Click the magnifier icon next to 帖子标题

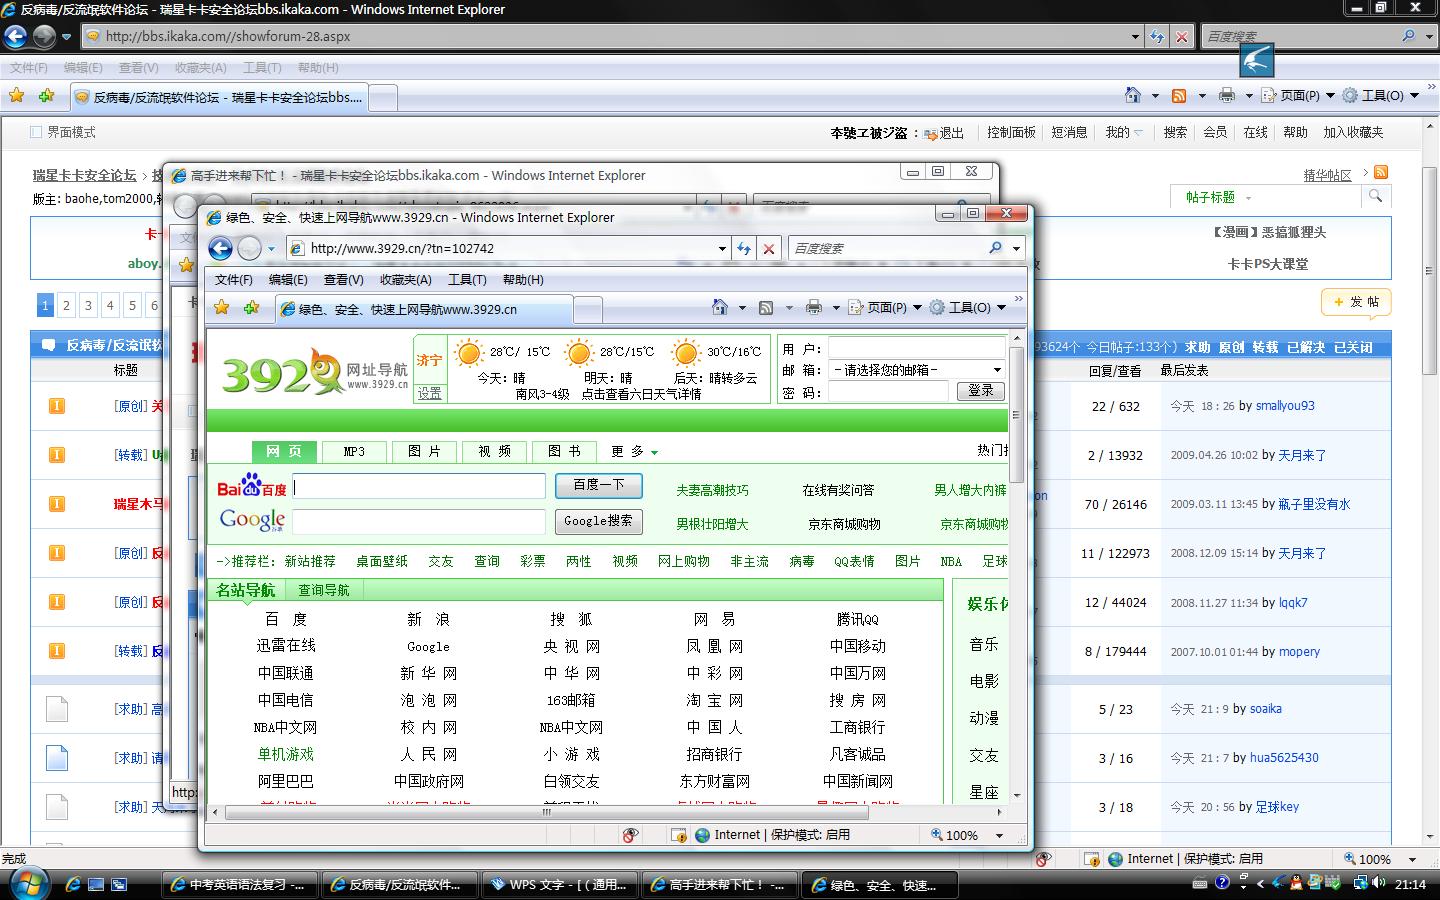(x=1375, y=197)
